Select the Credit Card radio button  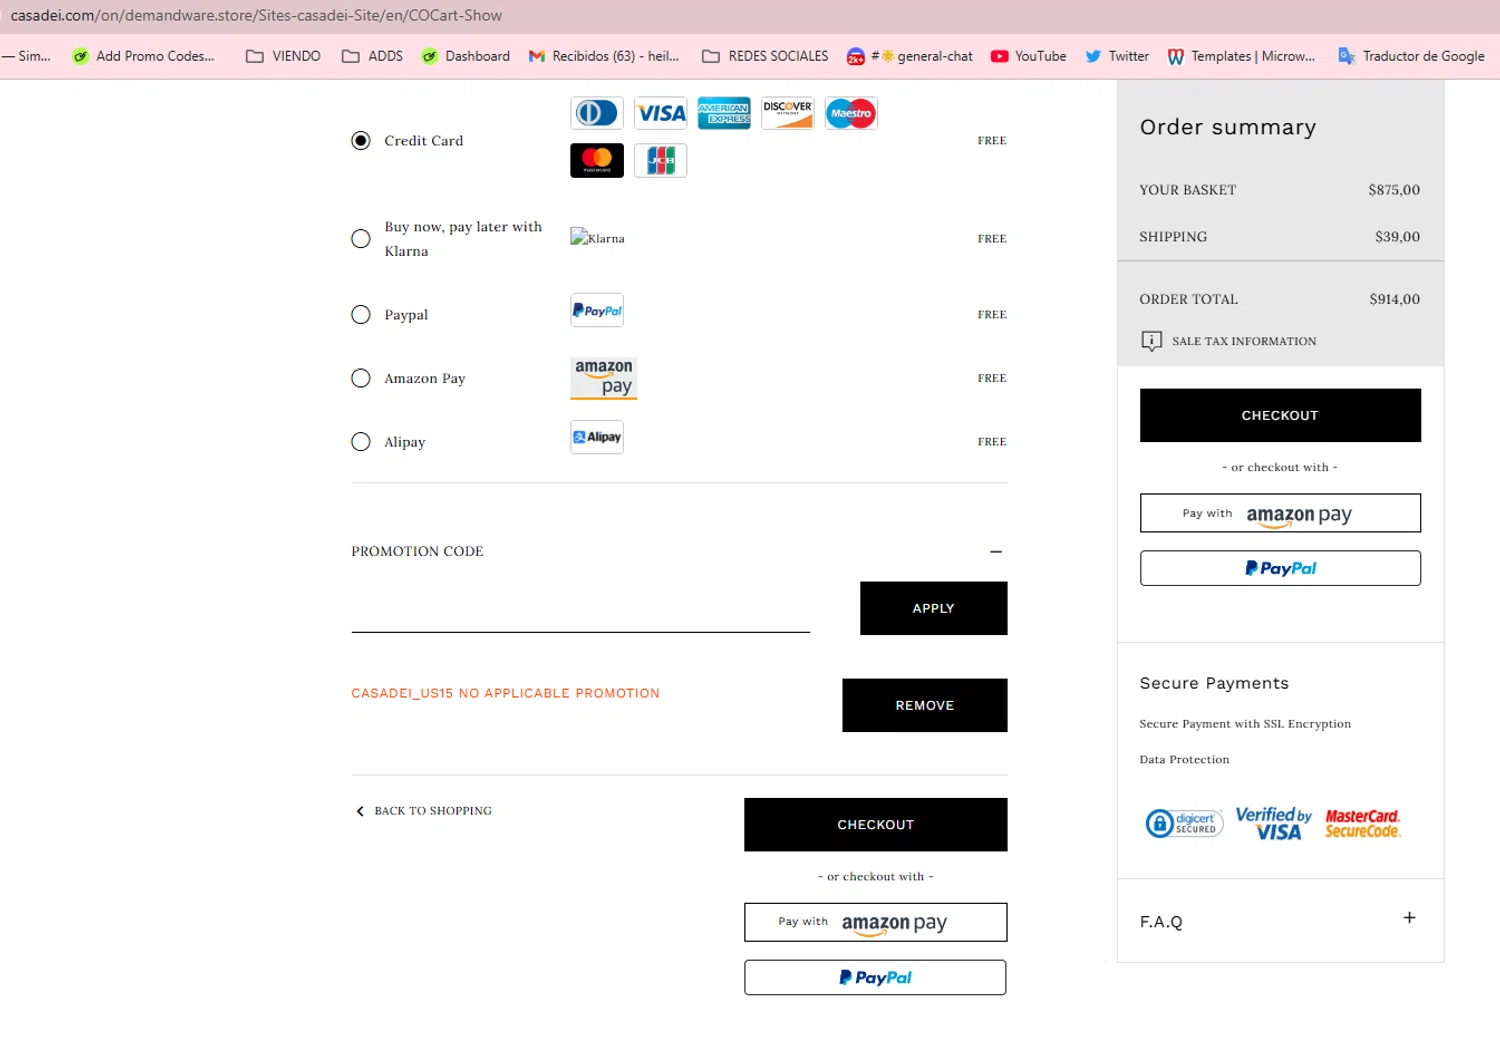[361, 141]
